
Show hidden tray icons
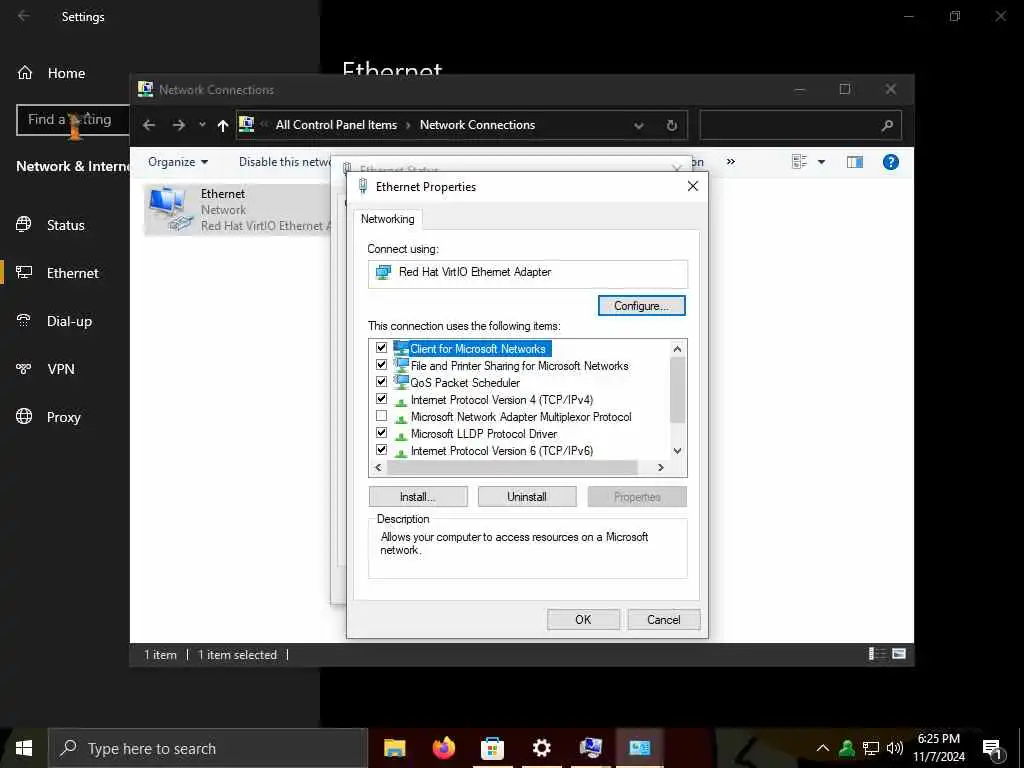(823, 748)
